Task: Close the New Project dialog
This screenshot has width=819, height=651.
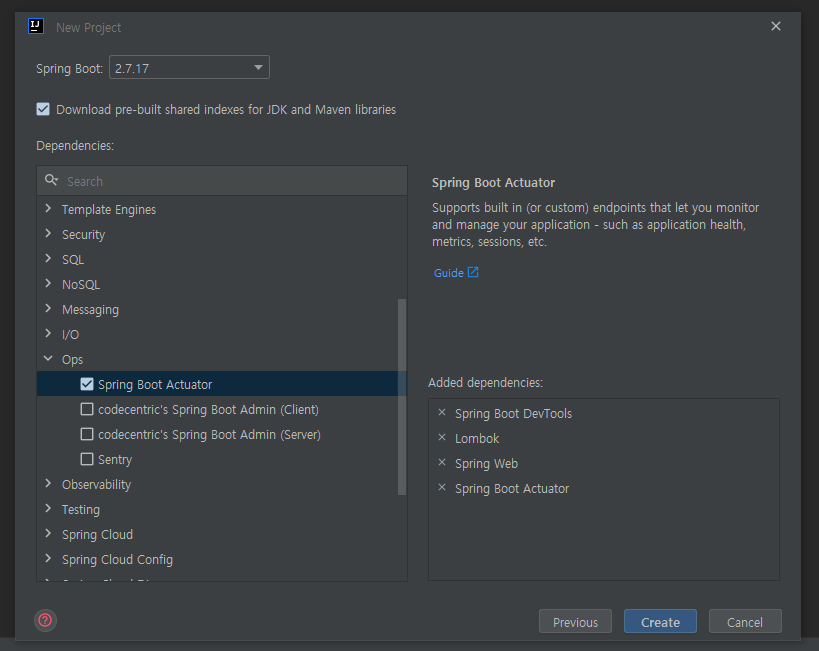Action: tap(776, 26)
